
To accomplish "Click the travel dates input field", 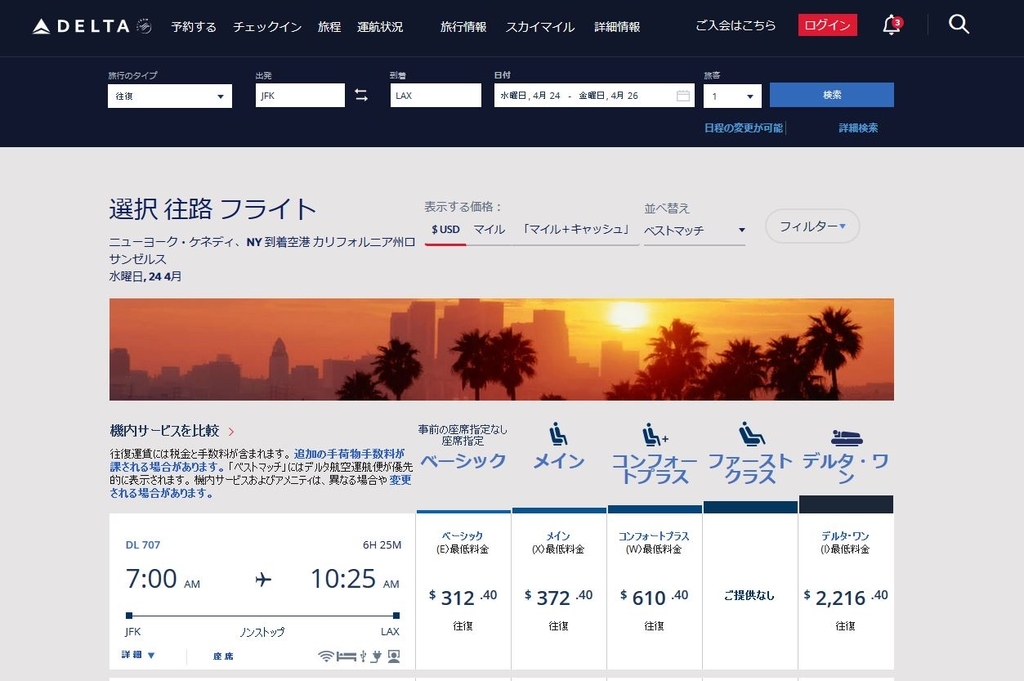I will pyautogui.click(x=594, y=95).
